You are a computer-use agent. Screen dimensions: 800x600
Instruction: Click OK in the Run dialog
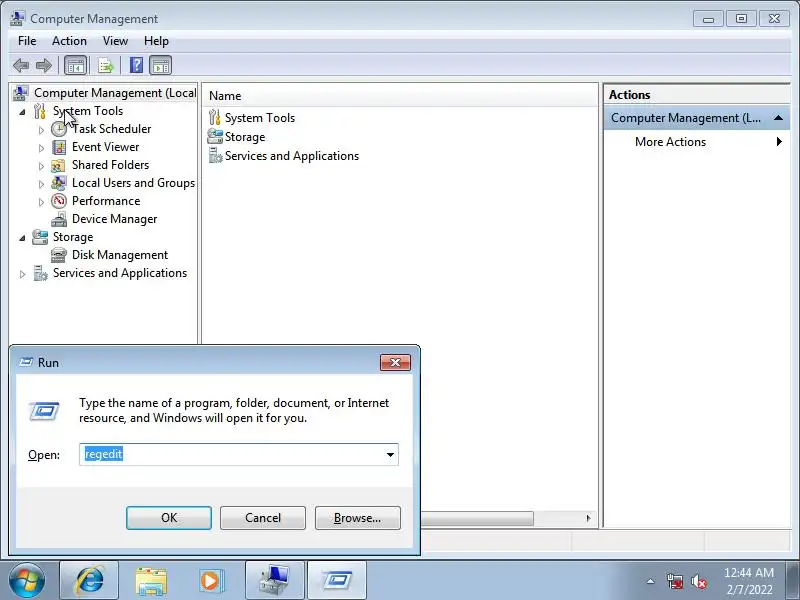(169, 518)
